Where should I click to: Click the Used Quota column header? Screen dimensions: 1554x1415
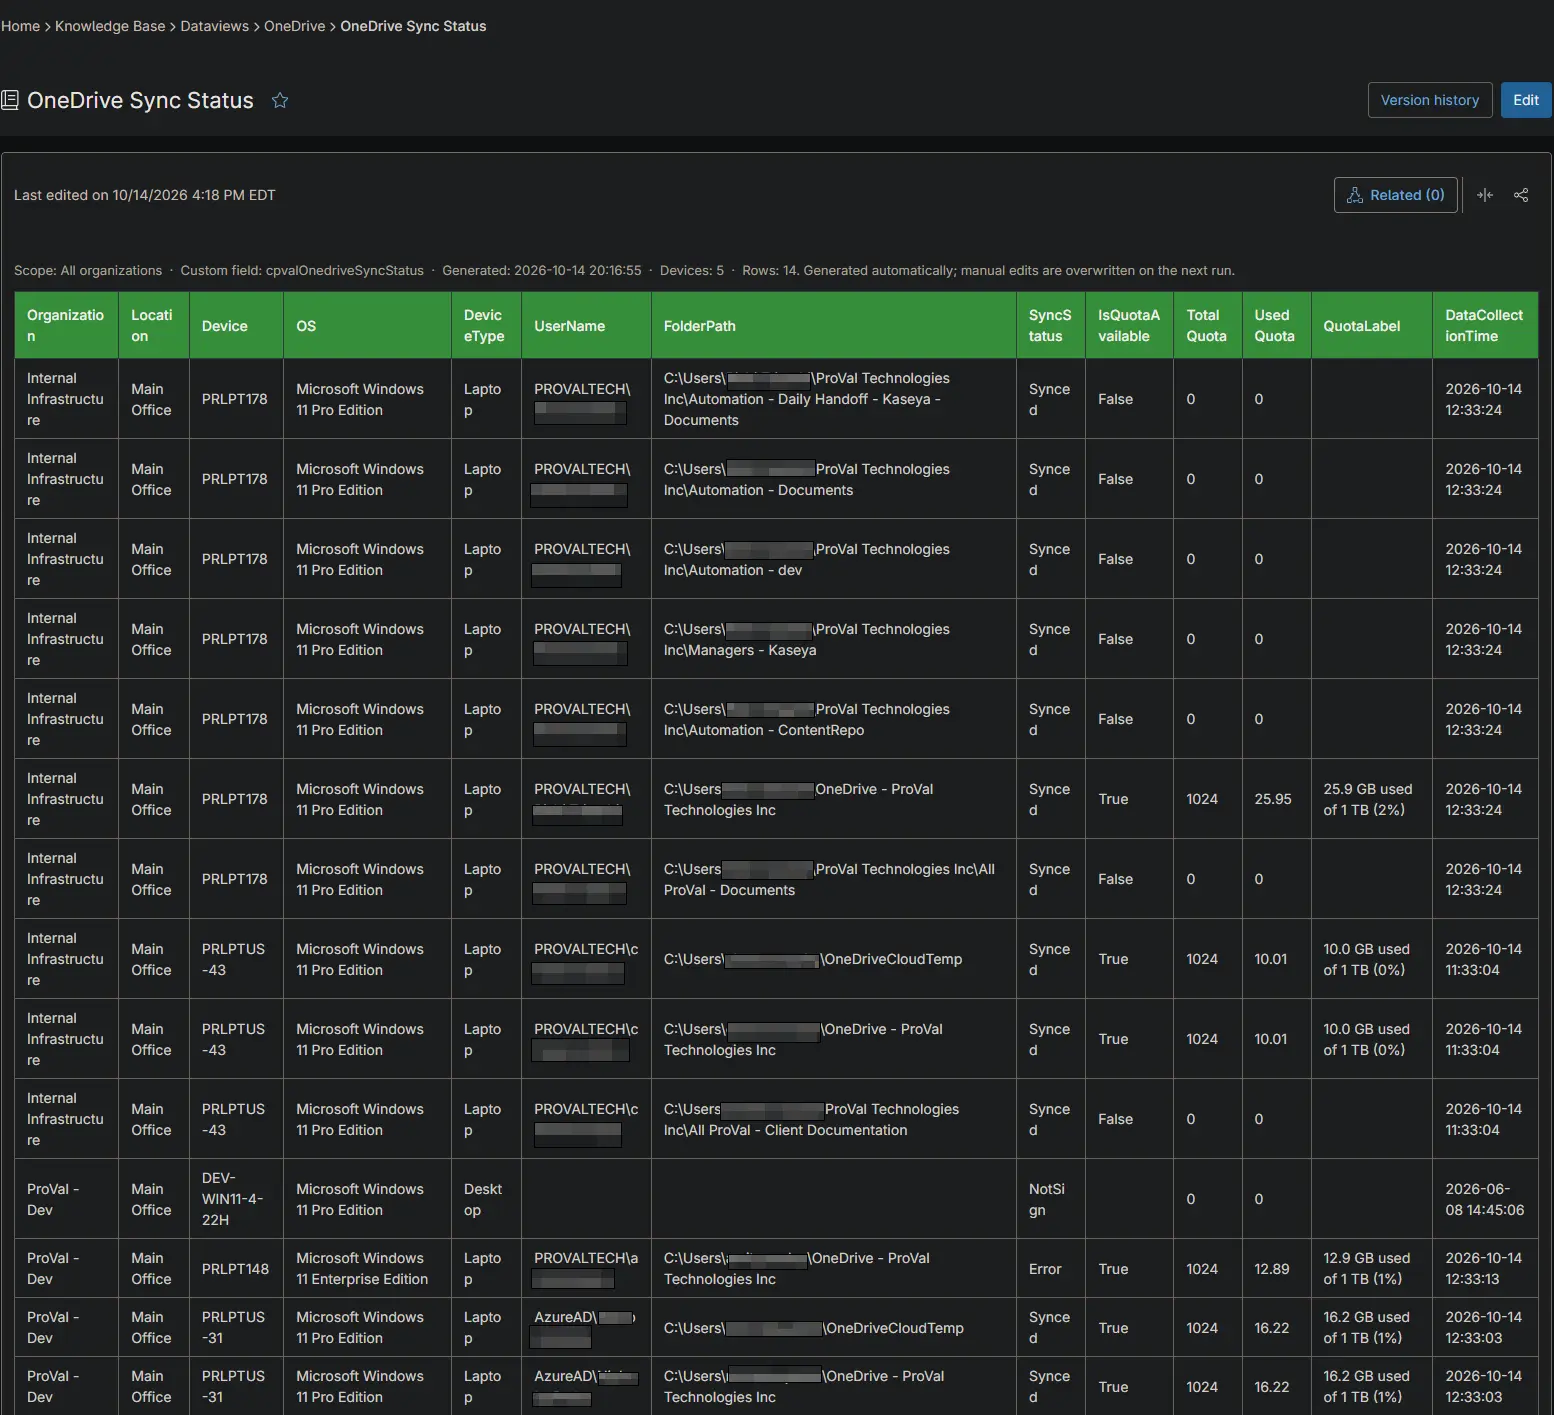coord(1276,325)
